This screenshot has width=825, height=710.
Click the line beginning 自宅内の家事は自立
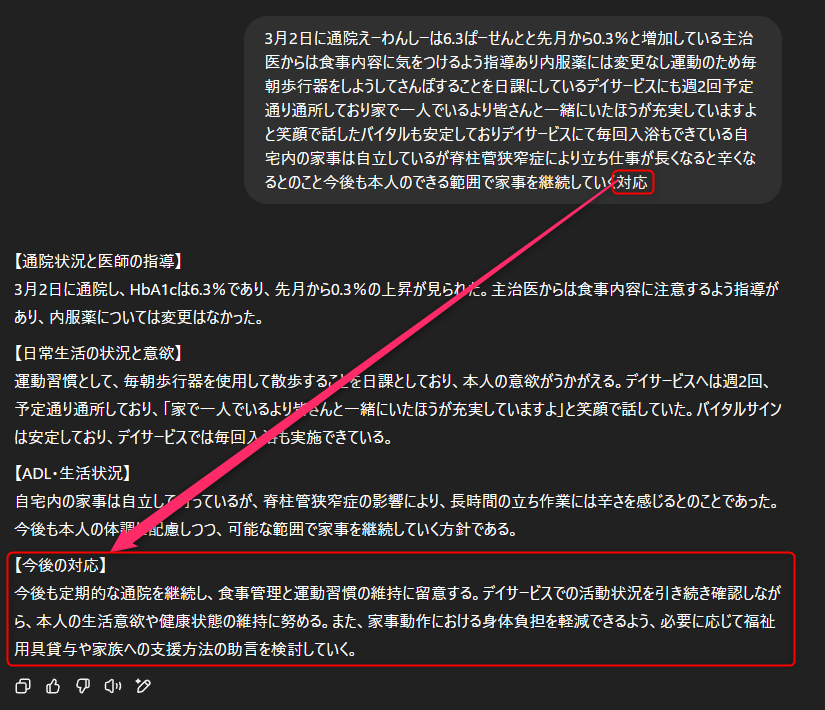click(x=397, y=501)
